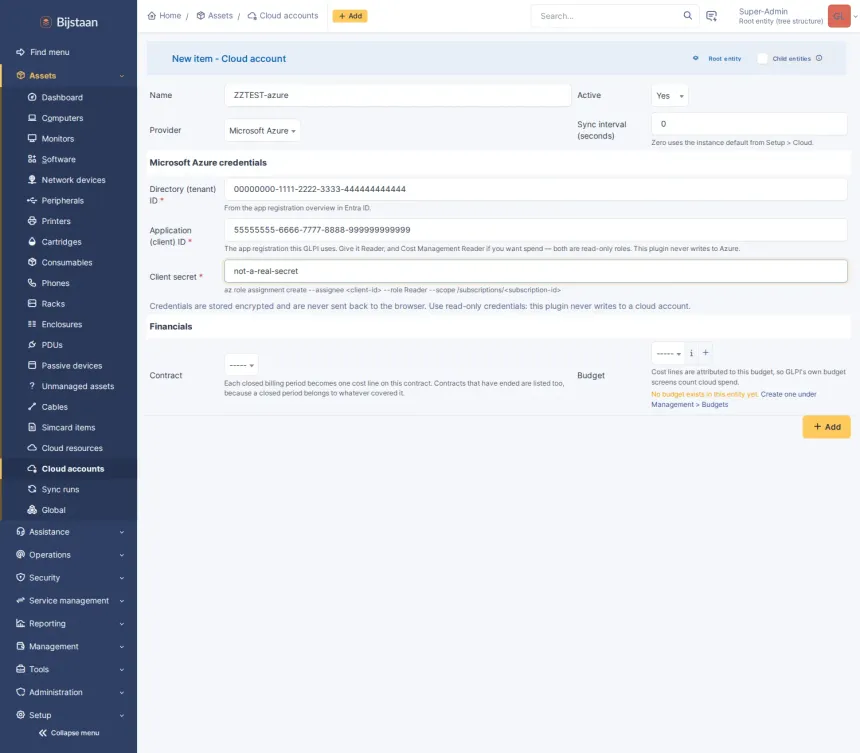This screenshot has width=860, height=753.
Task: Open the Monitors sidebar icon
Action: tap(32, 138)
